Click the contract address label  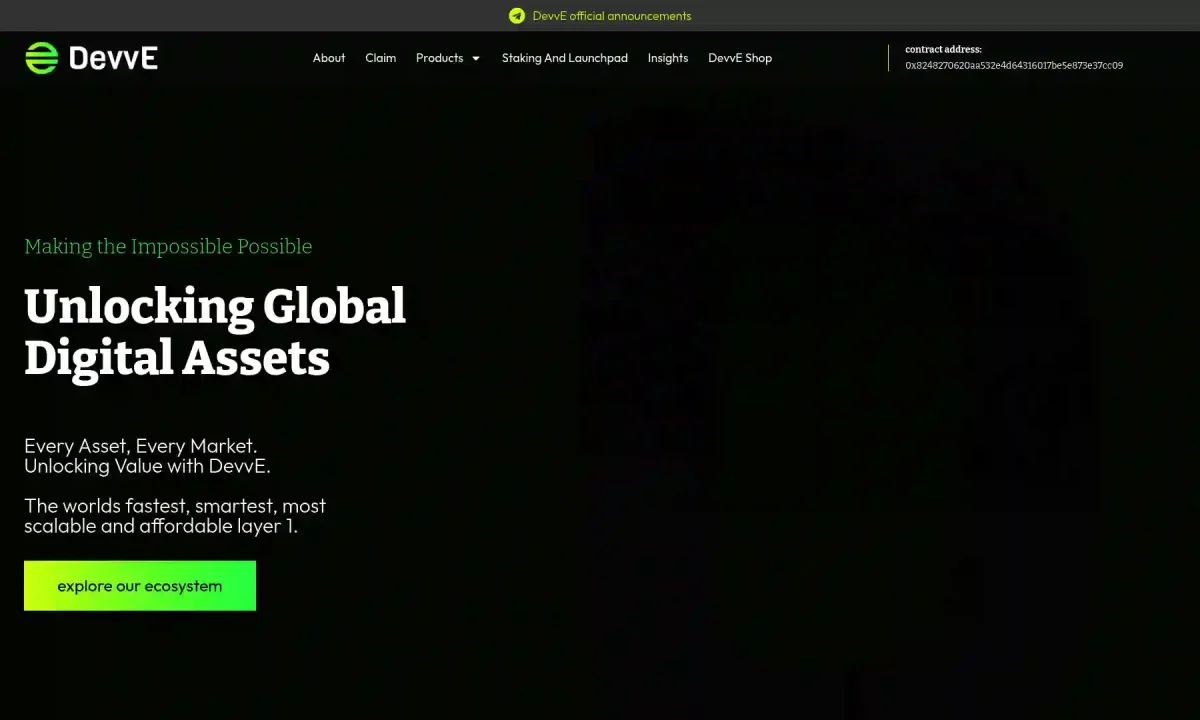pyautogui.click(x=943, y=49)
